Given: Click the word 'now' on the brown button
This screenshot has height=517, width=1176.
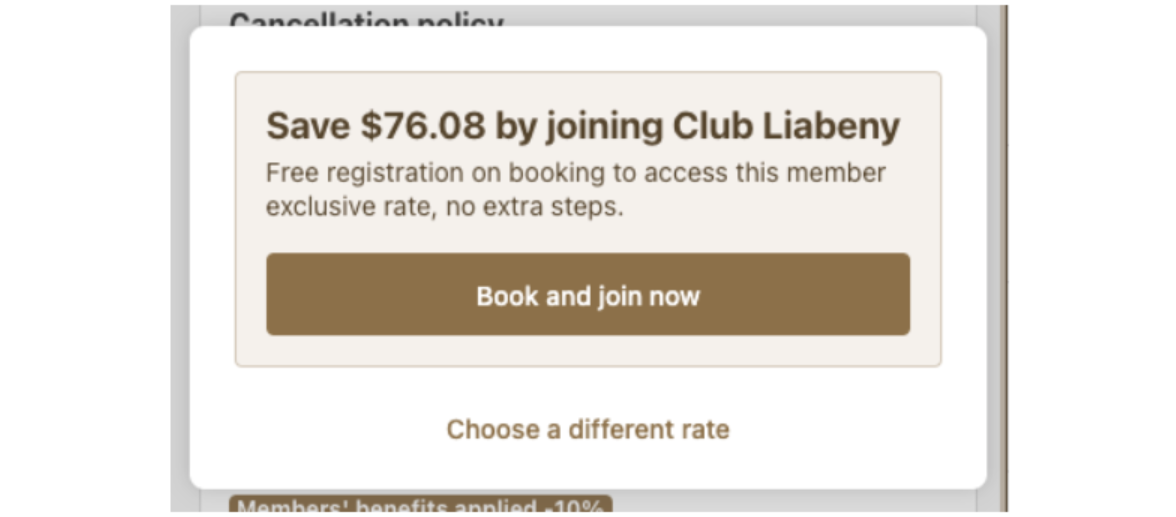Looking at the screenshot, I should [x=675, y=296].
